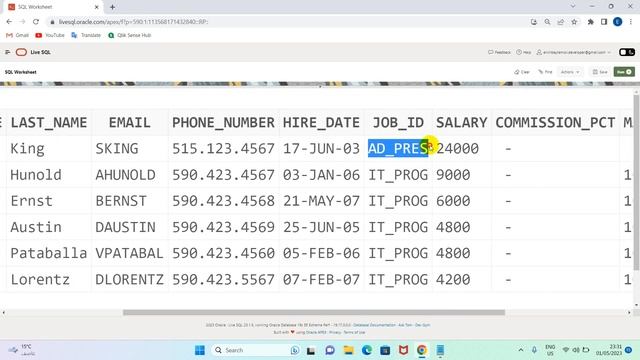The height and width of the screenshot is (360, 640).
Task: Click the Oracle logo next to Live SQL
Action: tap(21, 52)
